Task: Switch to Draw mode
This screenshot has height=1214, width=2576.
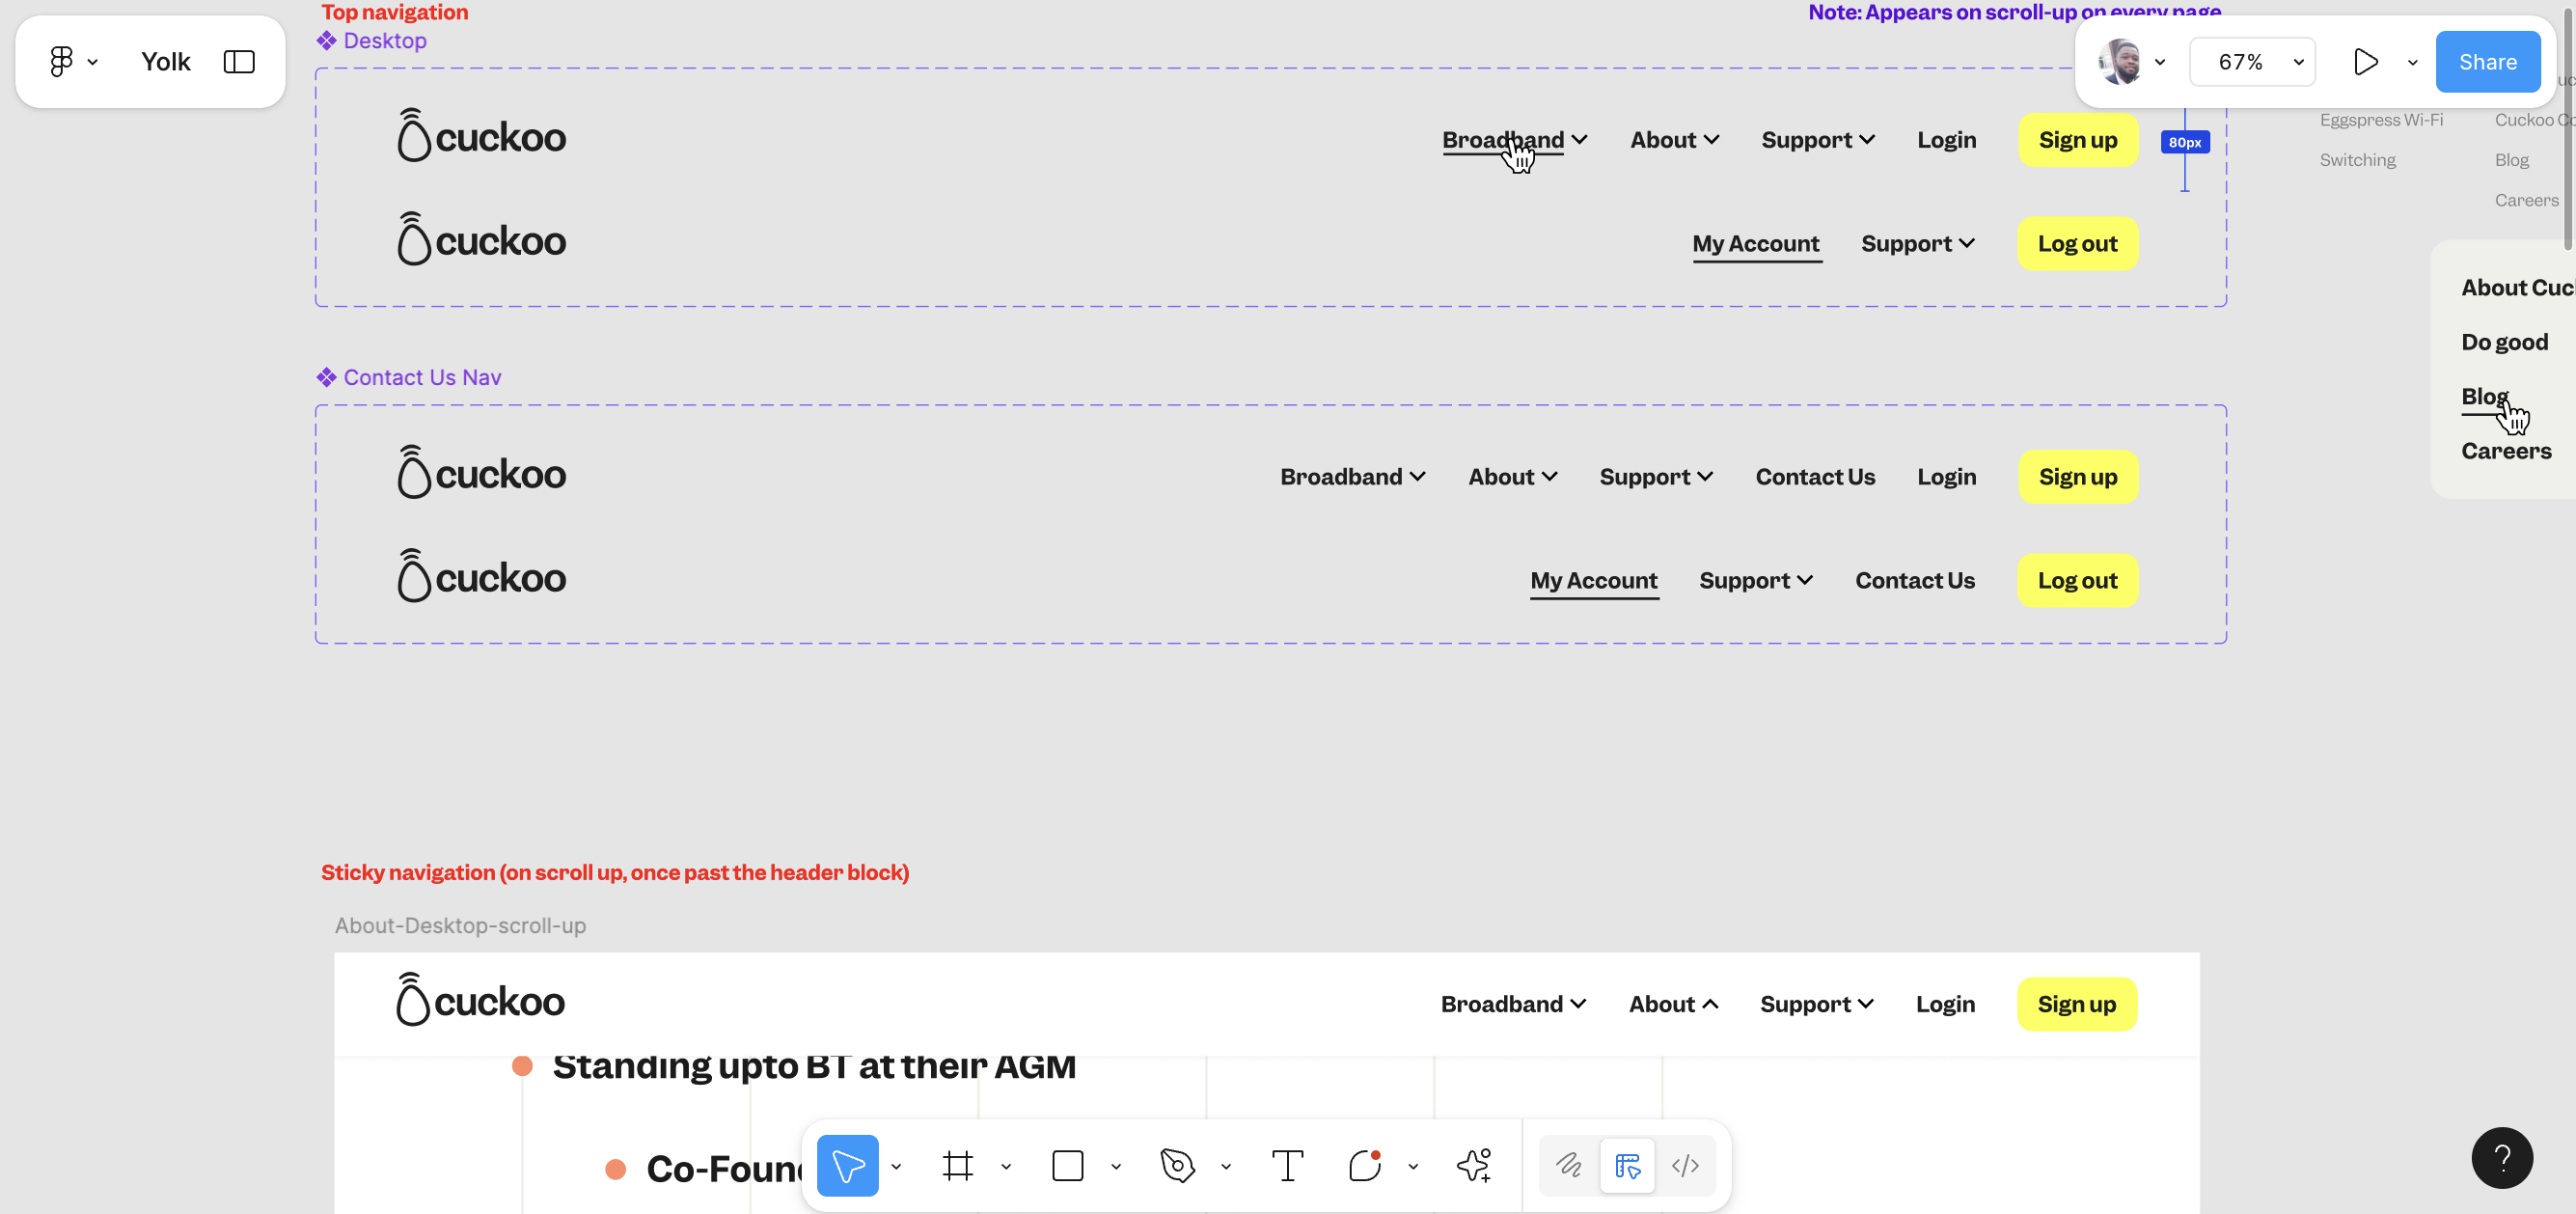Action: point(1568,1165)
